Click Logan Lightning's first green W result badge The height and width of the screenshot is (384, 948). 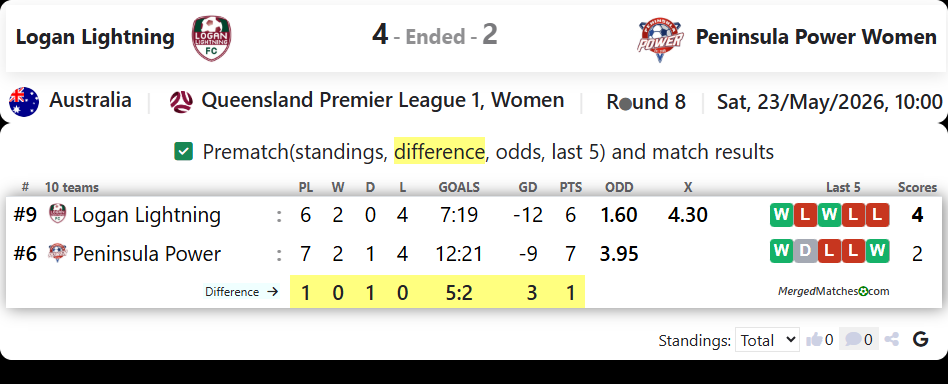781,215
